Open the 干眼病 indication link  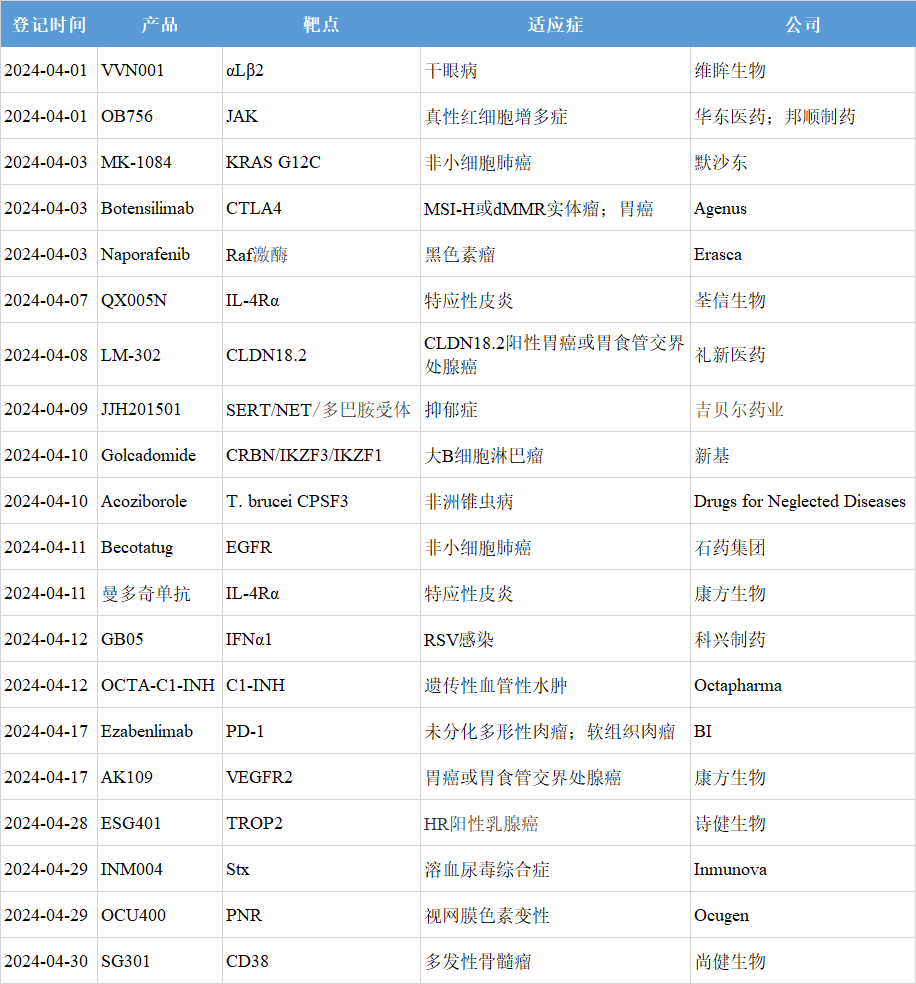448,69
